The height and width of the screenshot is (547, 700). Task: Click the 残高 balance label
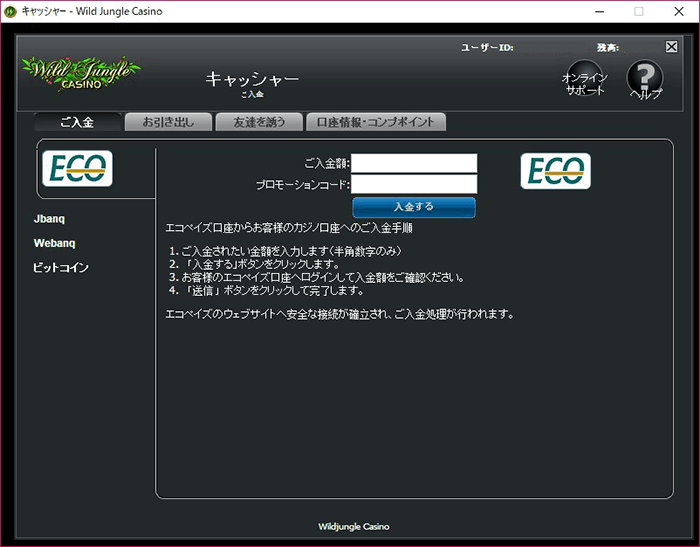[608, 47]
